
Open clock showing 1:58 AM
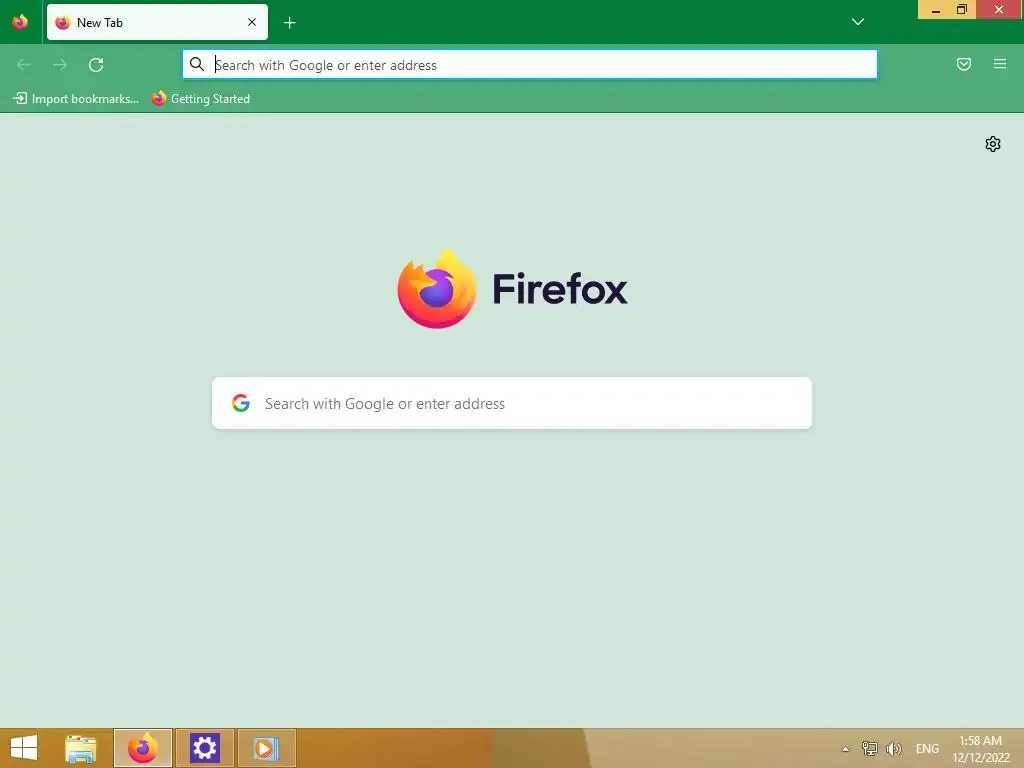(981, 749)
